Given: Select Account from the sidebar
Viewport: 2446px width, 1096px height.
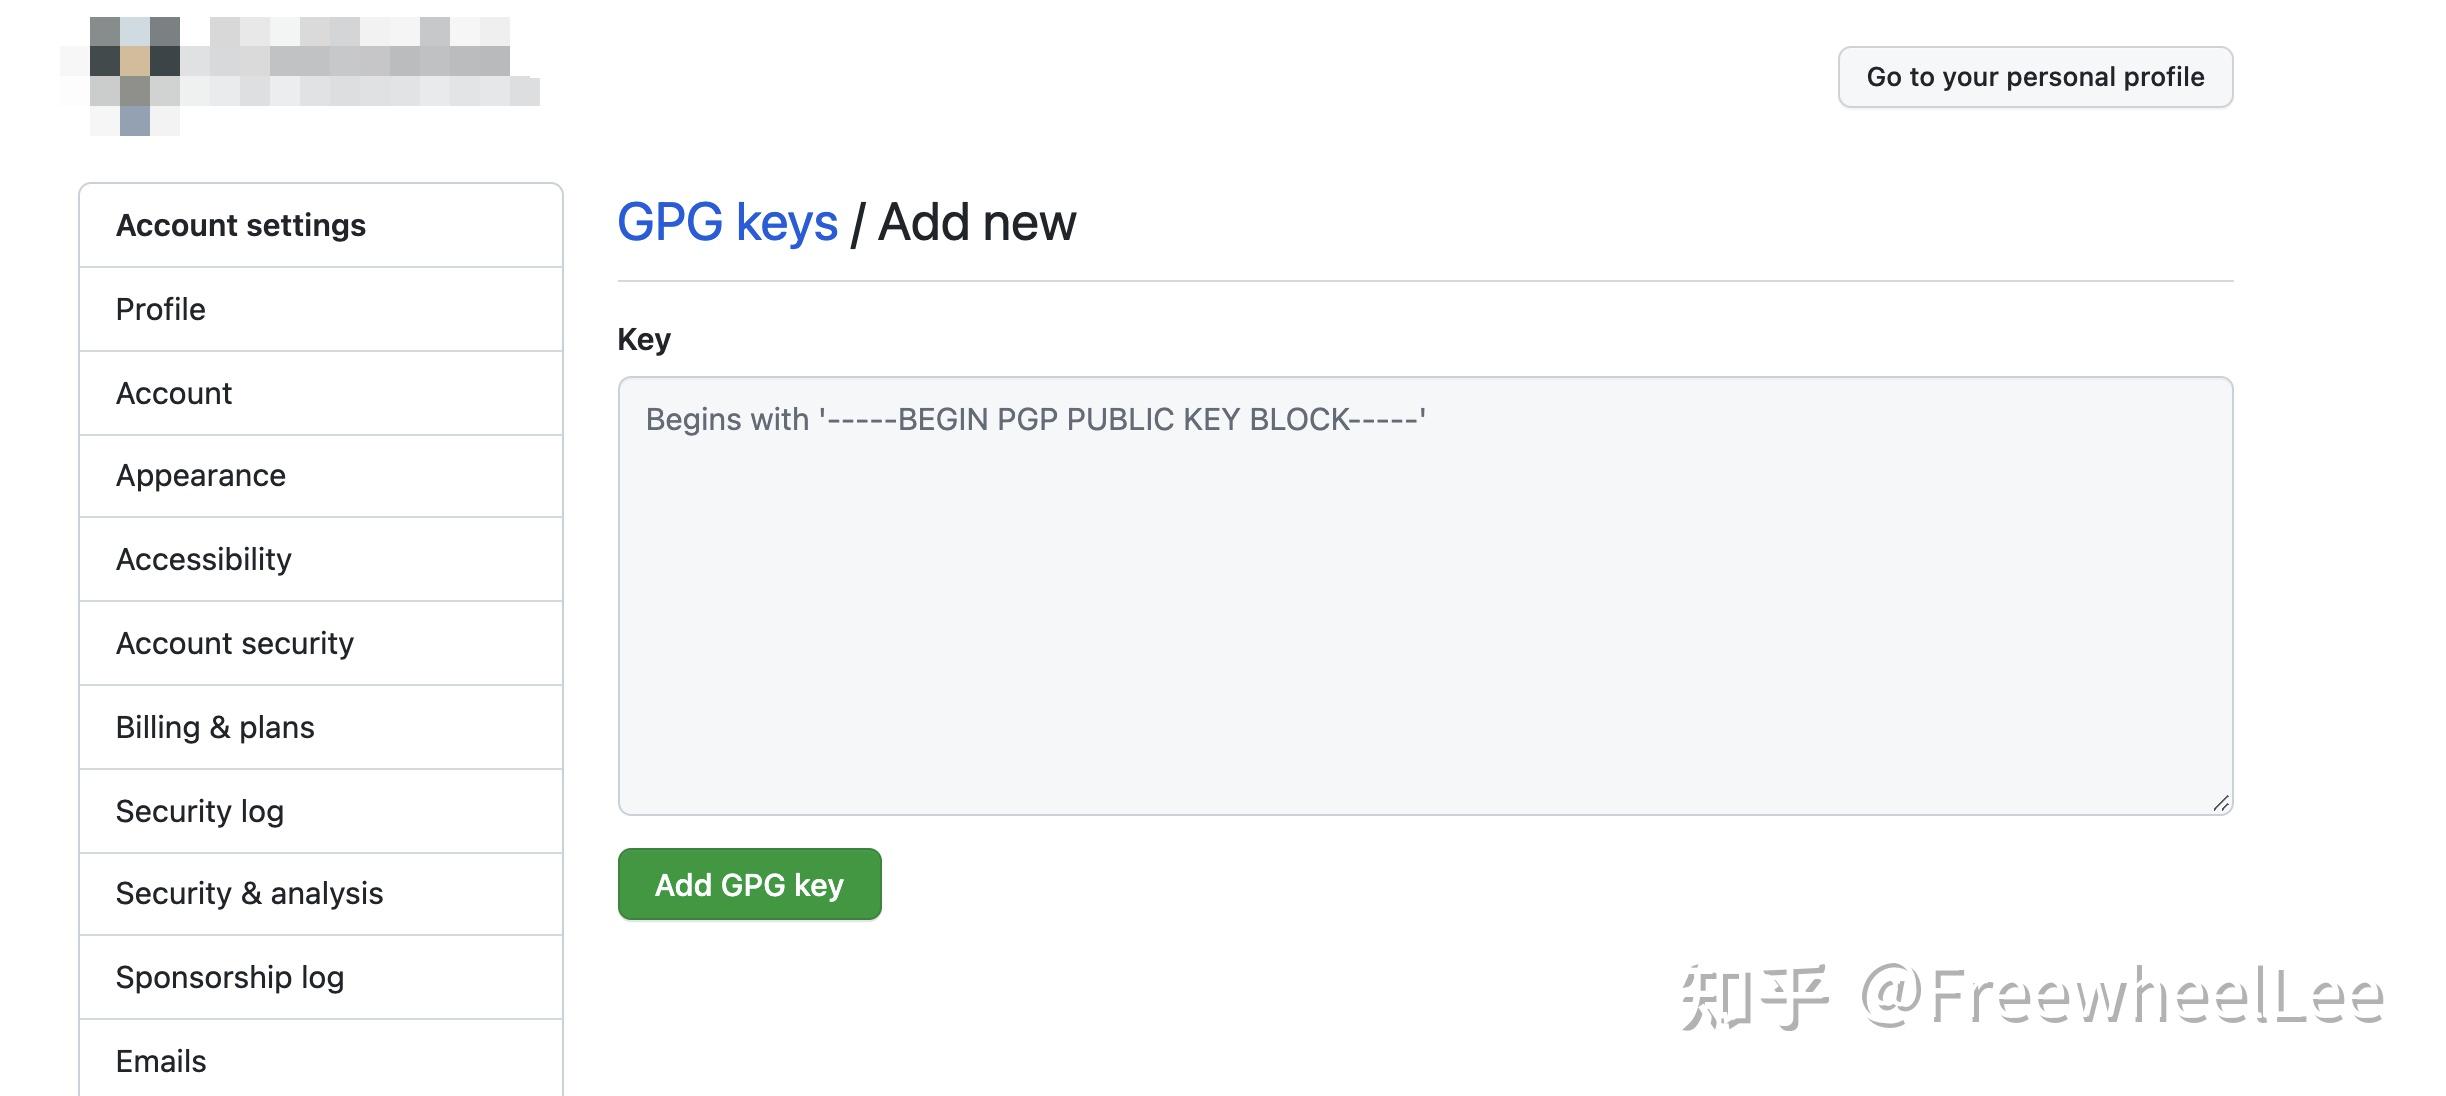Looking at the screenshot, I should [x=174, y=393].
